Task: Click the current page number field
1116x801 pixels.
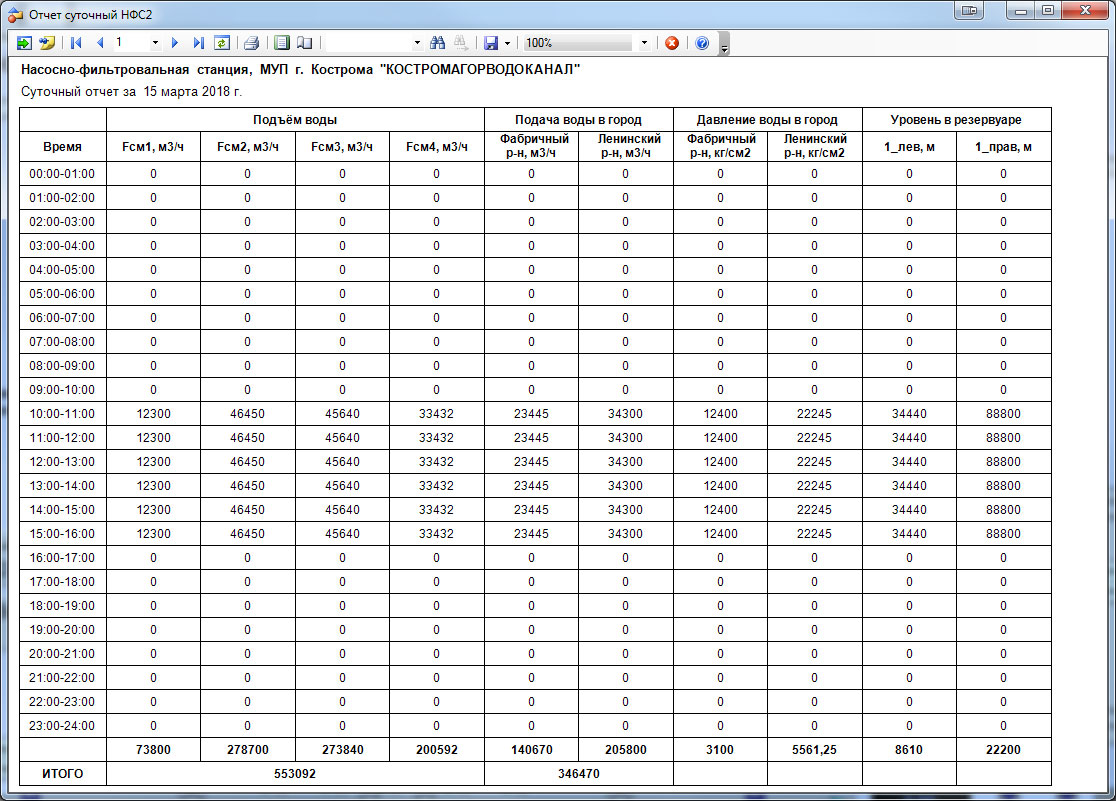Action: (x=132, y=43)
